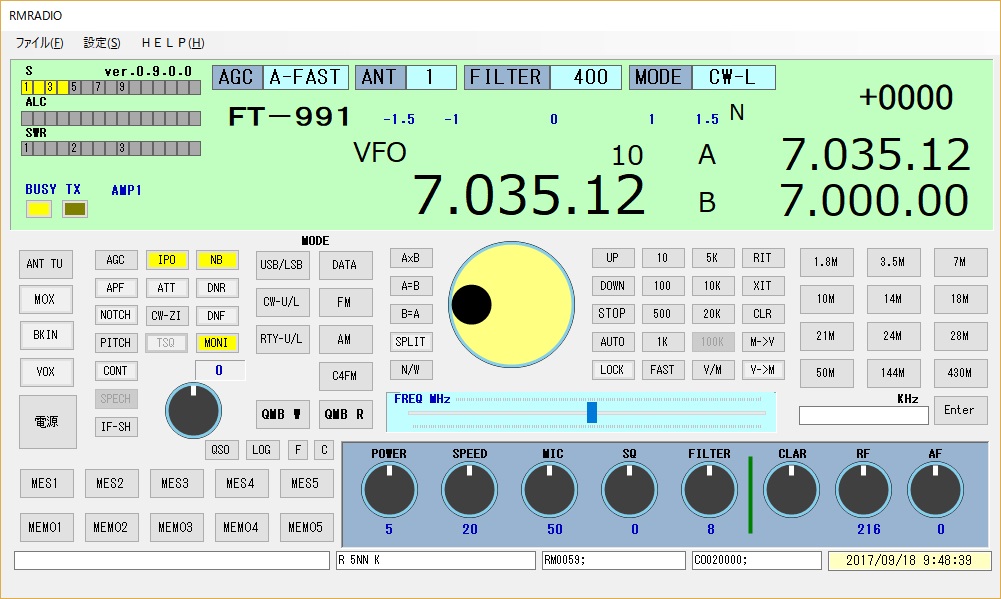Toggle the DNR button

point(216,288)
